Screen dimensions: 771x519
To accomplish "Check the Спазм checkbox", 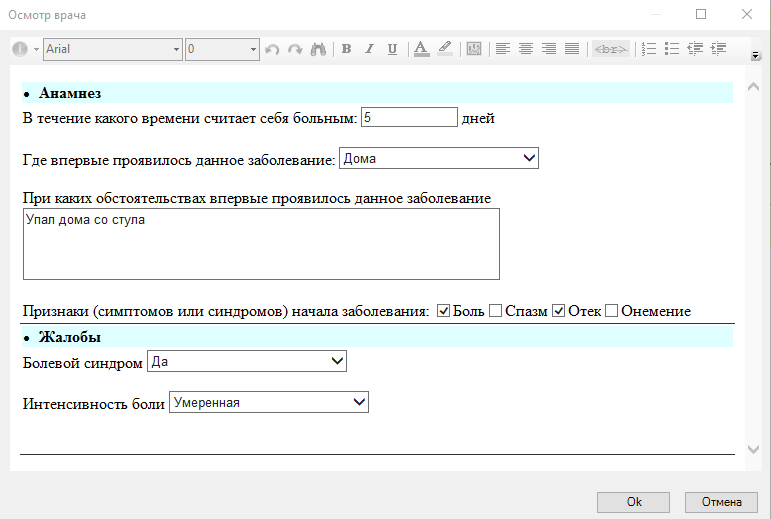I will 495,311.
